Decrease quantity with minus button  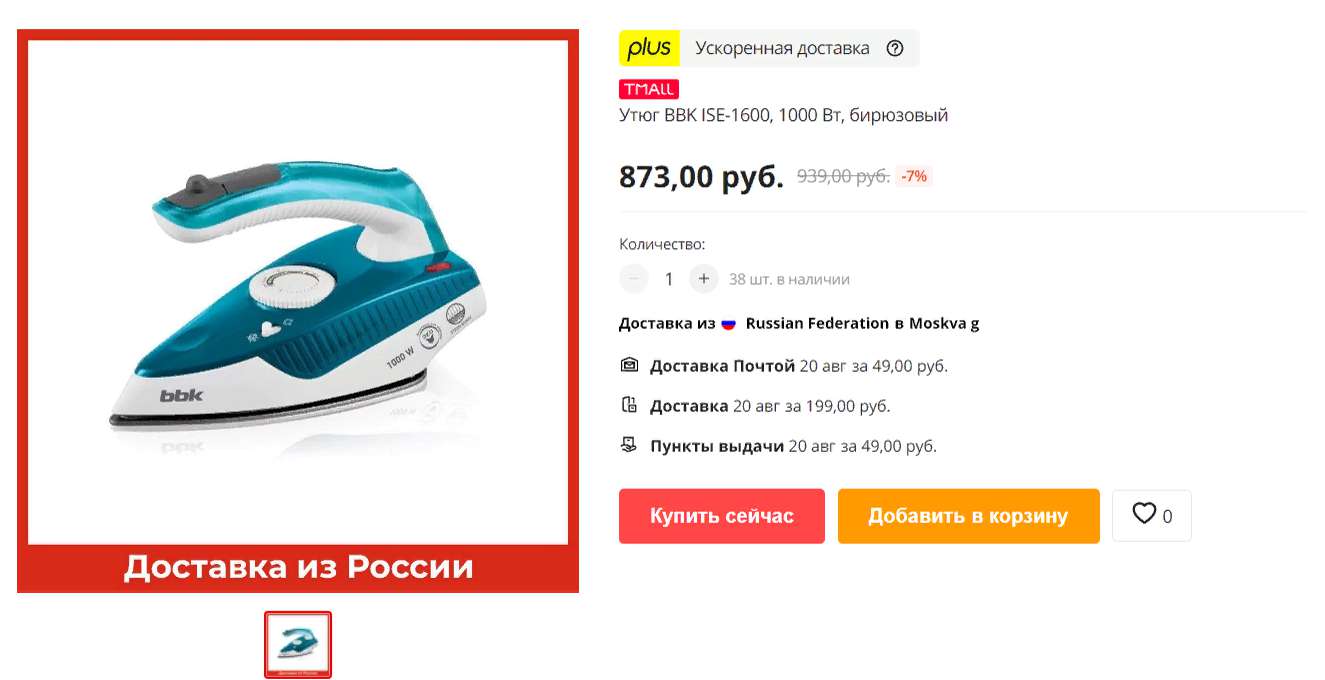click(634, 279)
